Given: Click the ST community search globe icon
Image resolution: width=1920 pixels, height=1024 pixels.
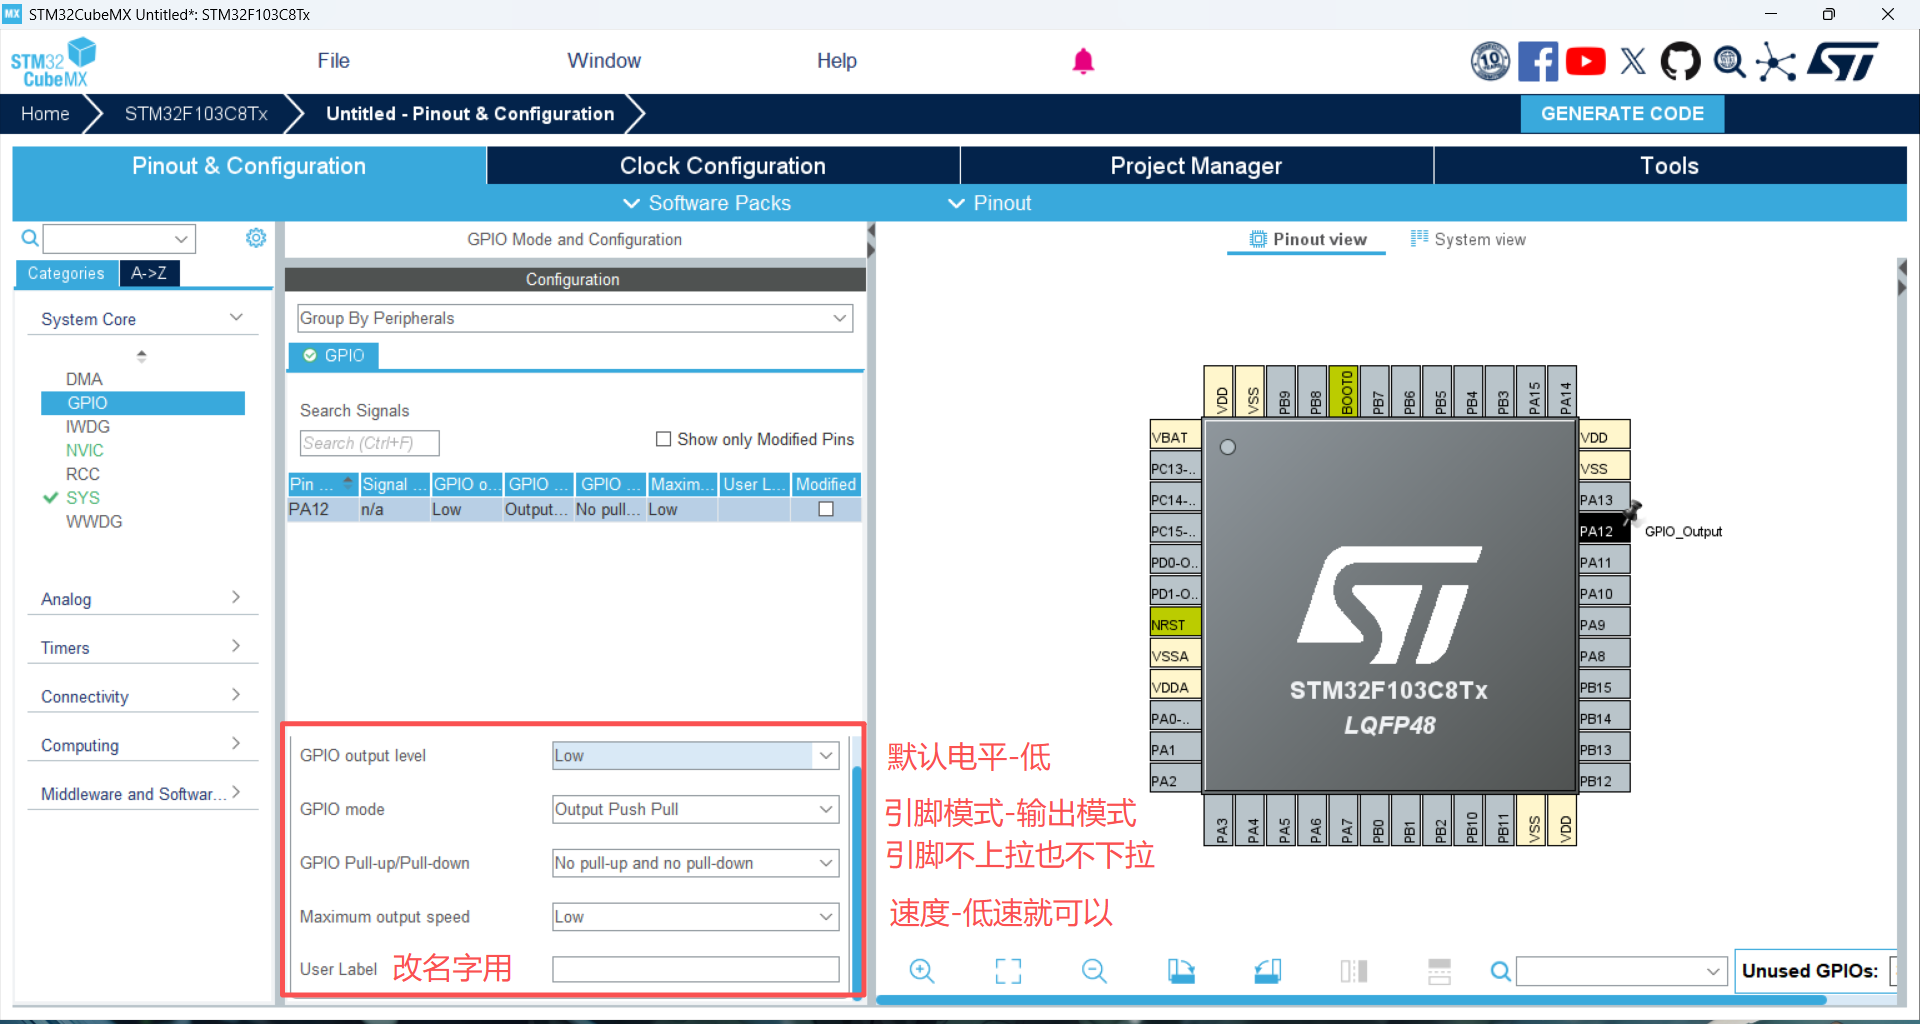Looking at the screenshot, I should [x=1729, y=62].
